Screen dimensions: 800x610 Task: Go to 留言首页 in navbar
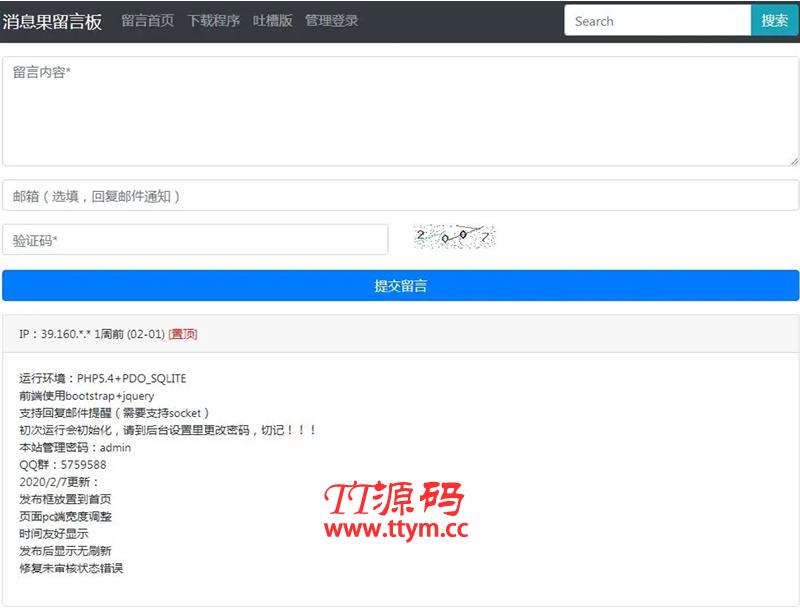click(147, 20)
